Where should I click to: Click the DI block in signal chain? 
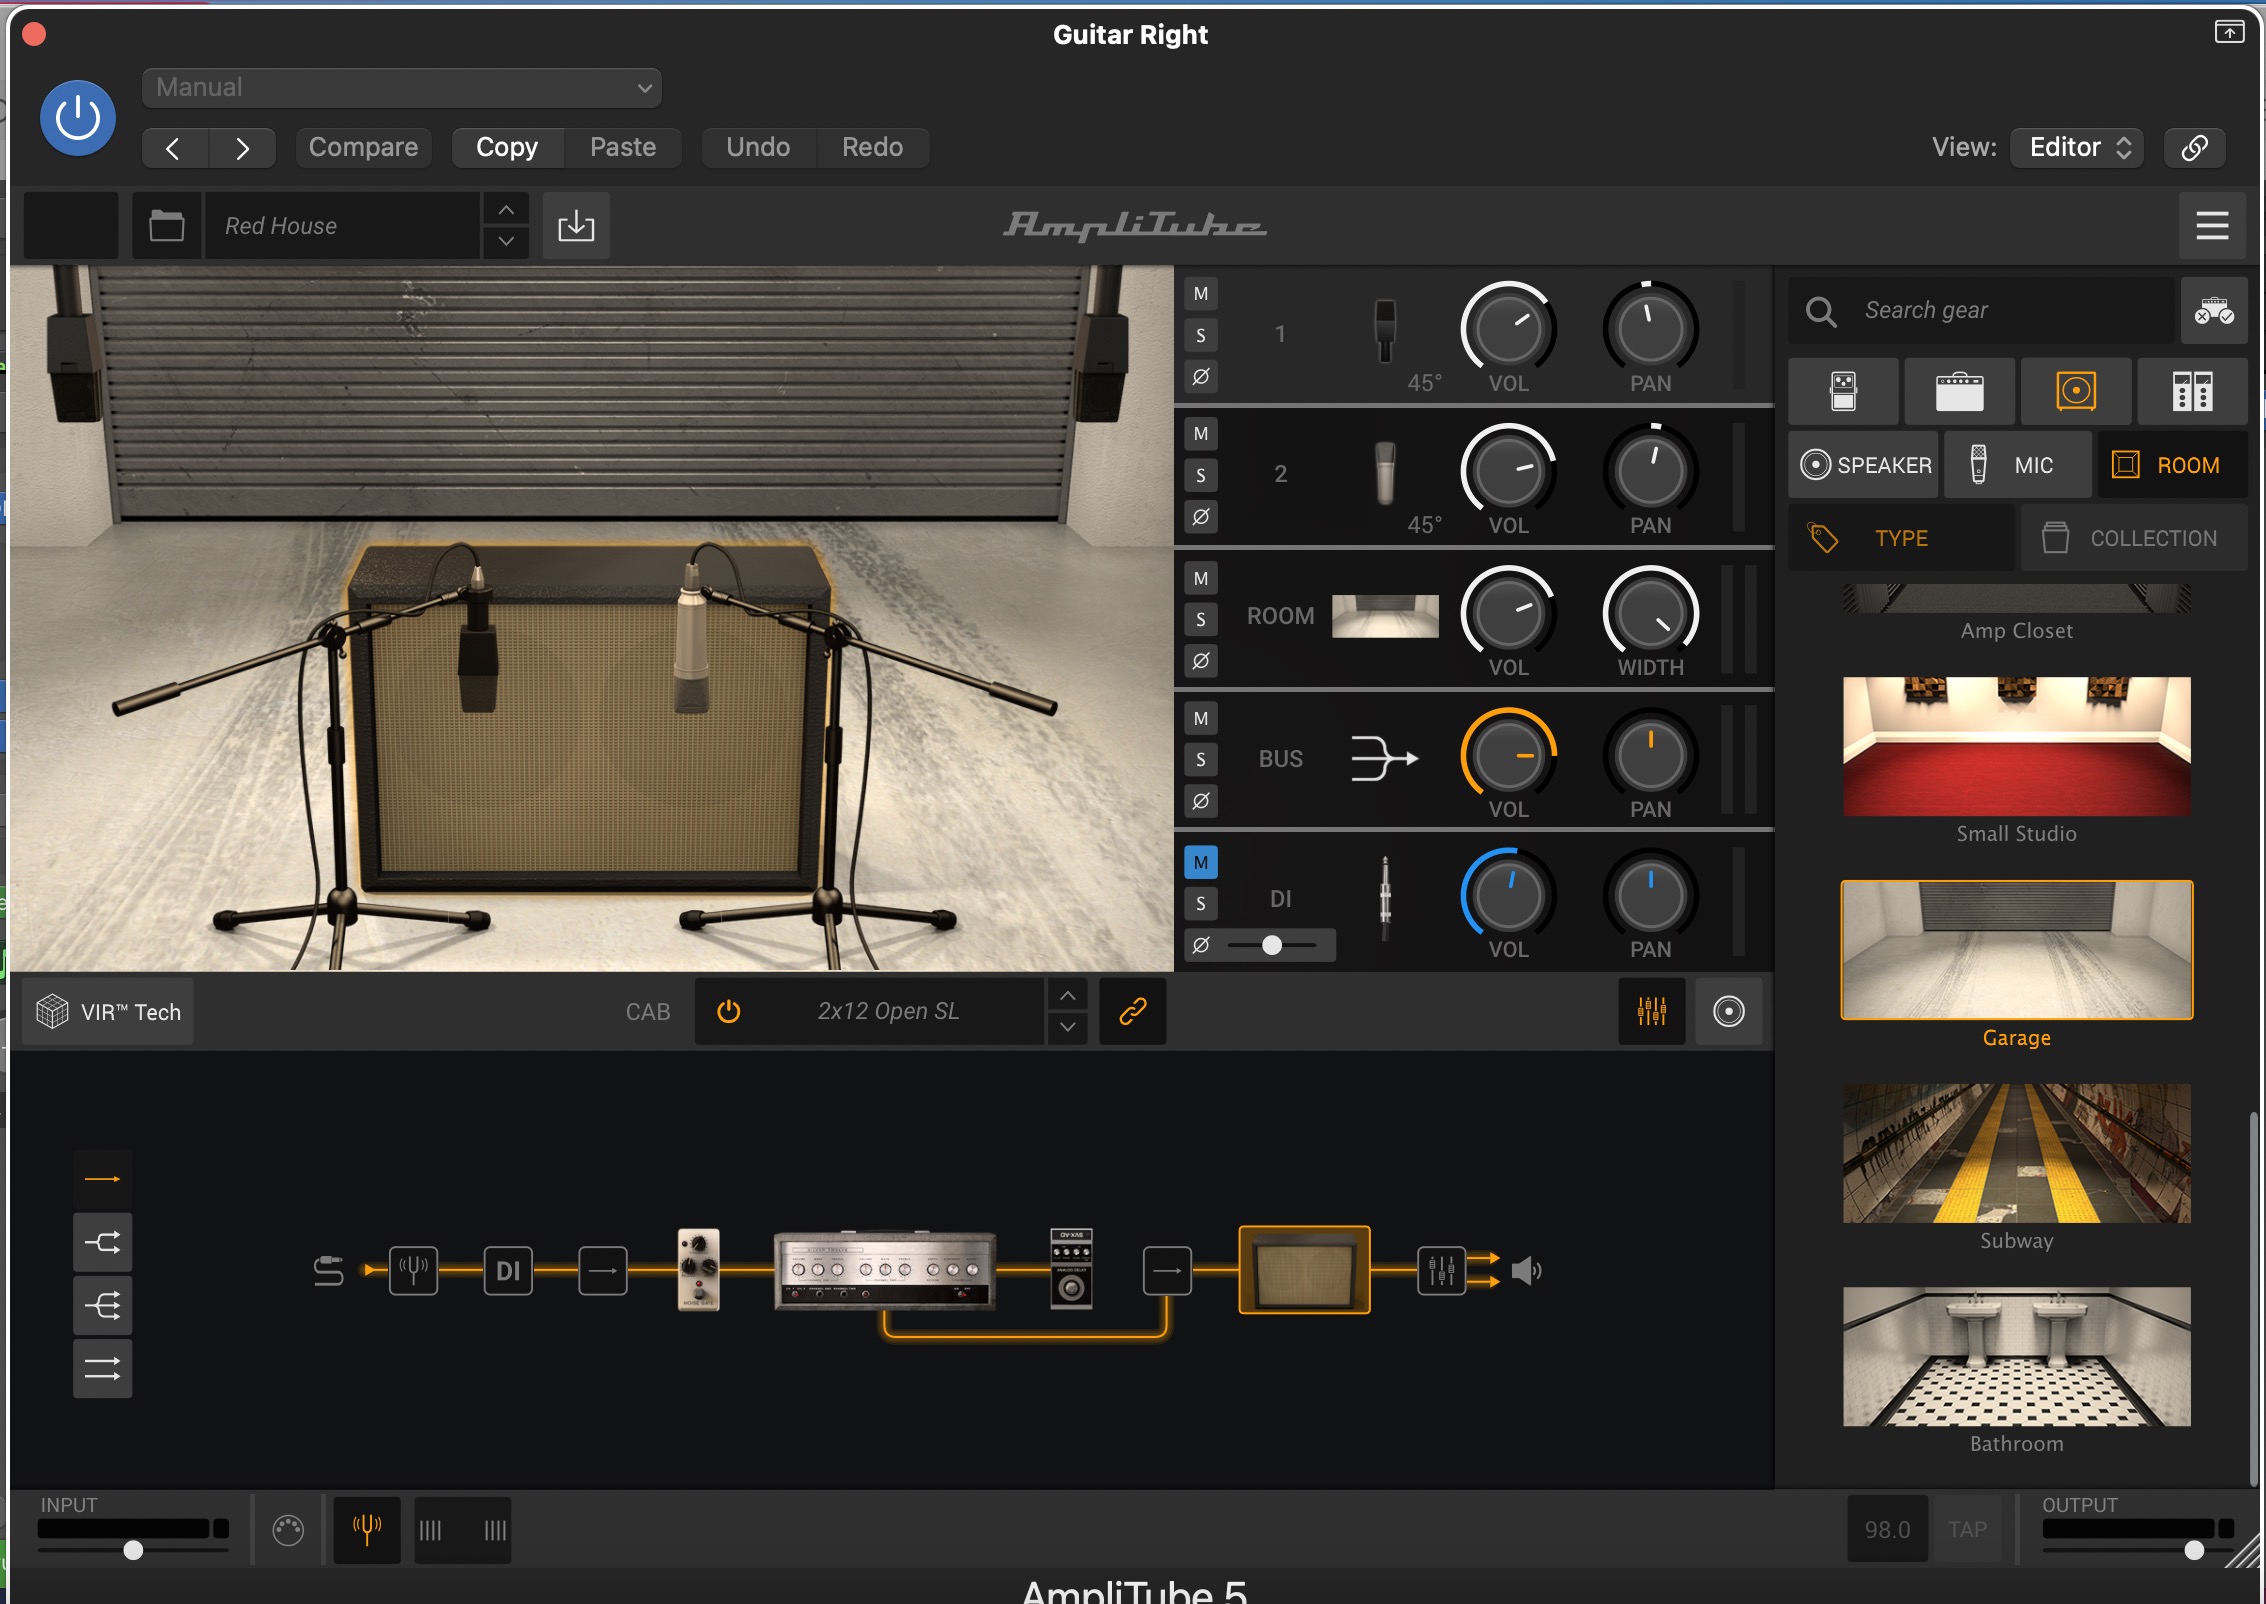(x=508, y=1271)
